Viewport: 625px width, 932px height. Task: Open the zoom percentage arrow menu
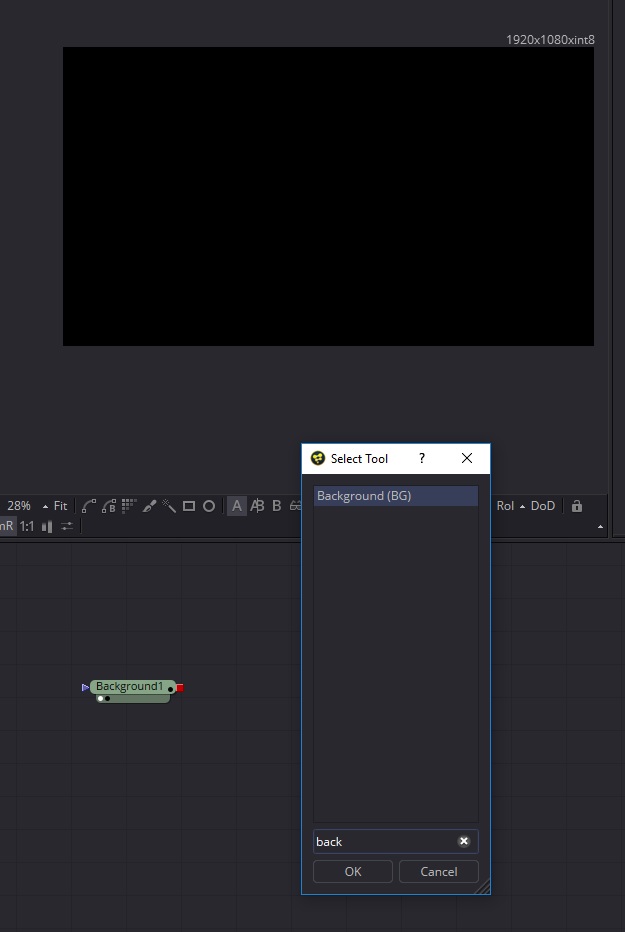[46, 506]
